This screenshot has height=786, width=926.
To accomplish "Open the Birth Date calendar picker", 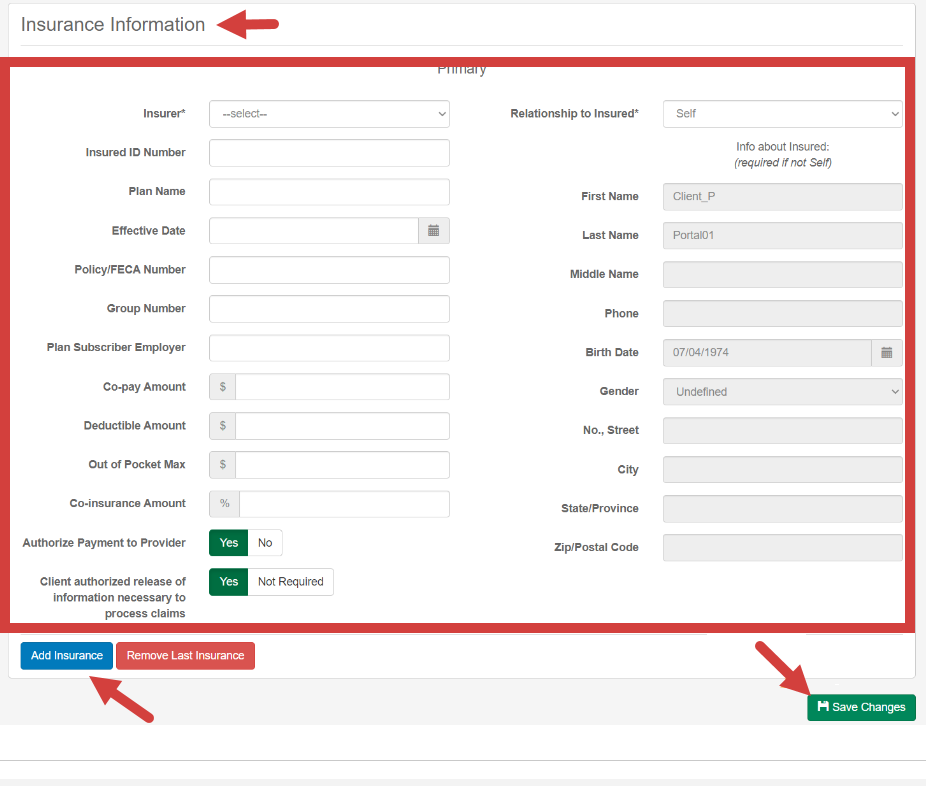I will 888,352.
